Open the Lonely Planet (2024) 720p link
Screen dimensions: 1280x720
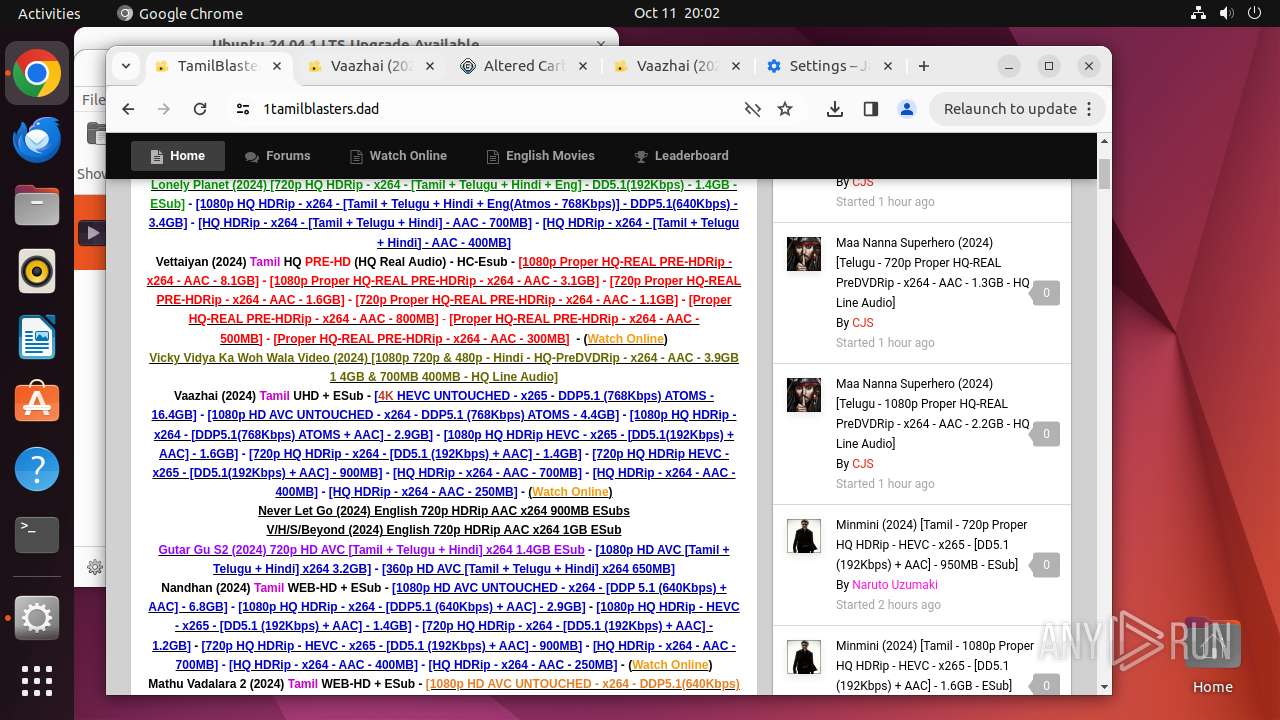point(444,194)
